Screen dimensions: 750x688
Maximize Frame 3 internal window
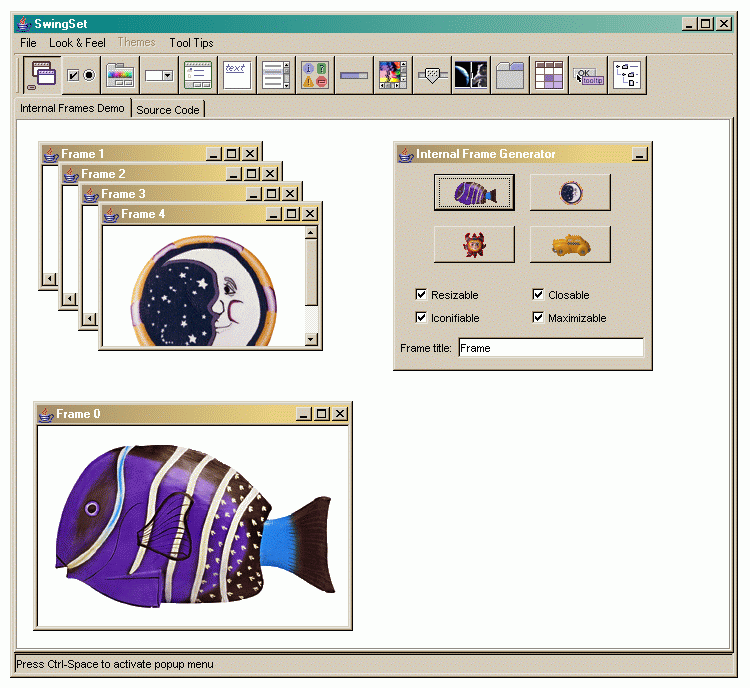coord(272,194)
